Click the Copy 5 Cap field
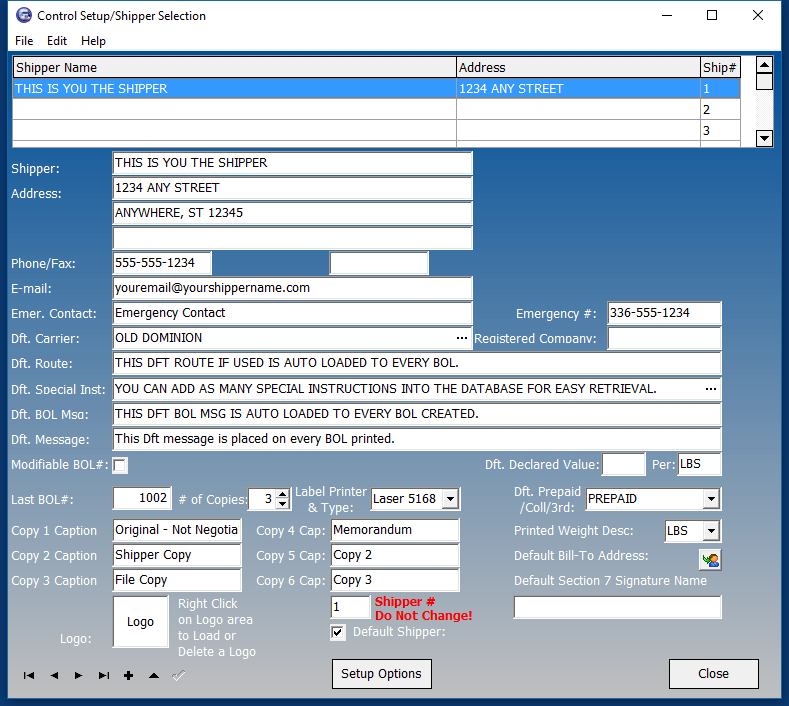The image size is (789, 706). [395, 556]
